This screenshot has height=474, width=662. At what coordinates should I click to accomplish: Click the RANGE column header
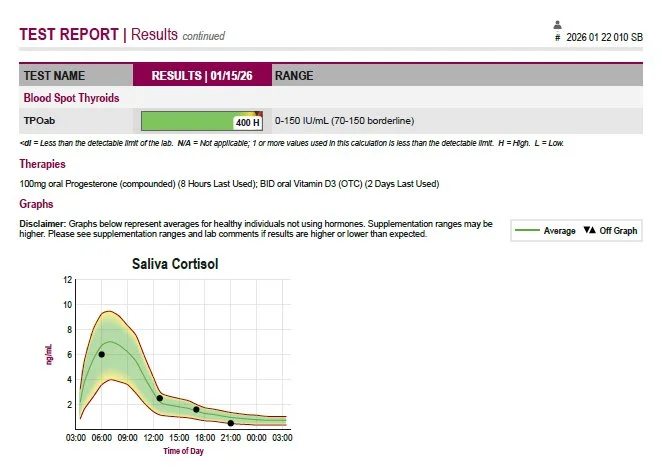293,75
